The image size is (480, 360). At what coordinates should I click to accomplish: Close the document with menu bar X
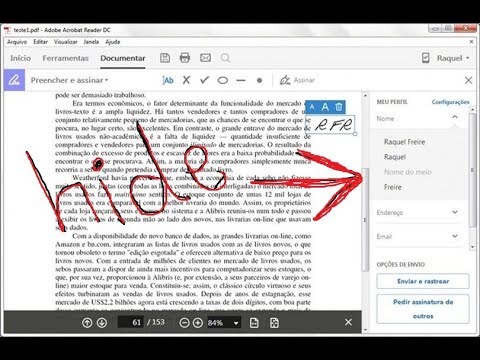[x=471, y=42]
